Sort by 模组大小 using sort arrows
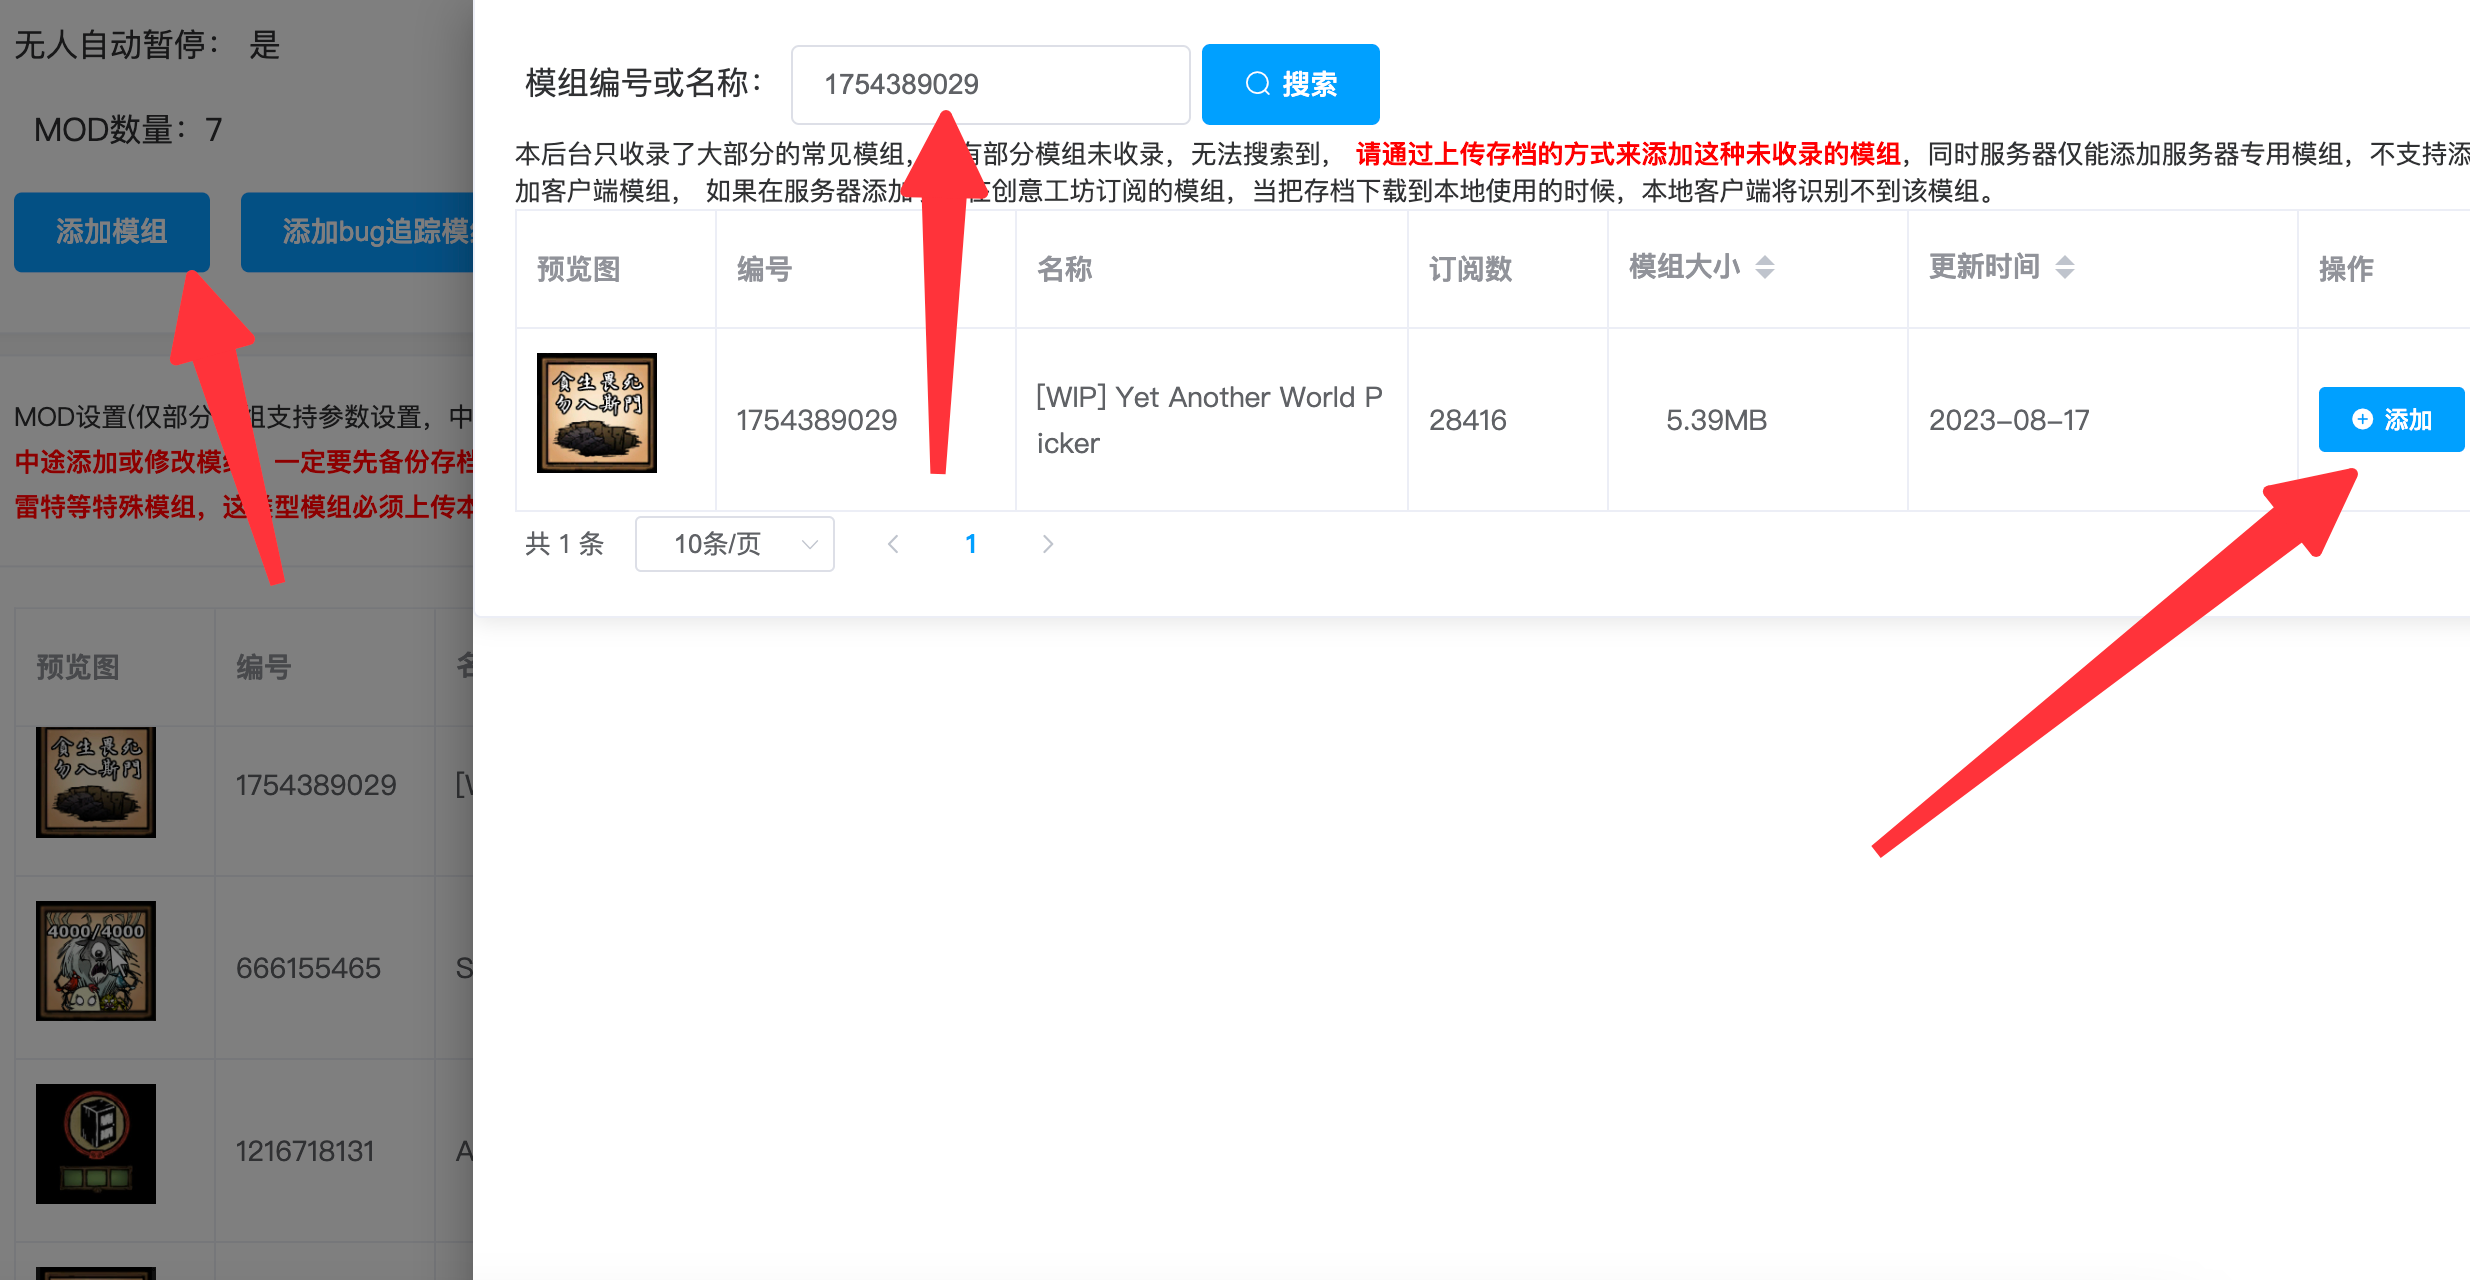2470x1280 pixels. [1765, 267]
